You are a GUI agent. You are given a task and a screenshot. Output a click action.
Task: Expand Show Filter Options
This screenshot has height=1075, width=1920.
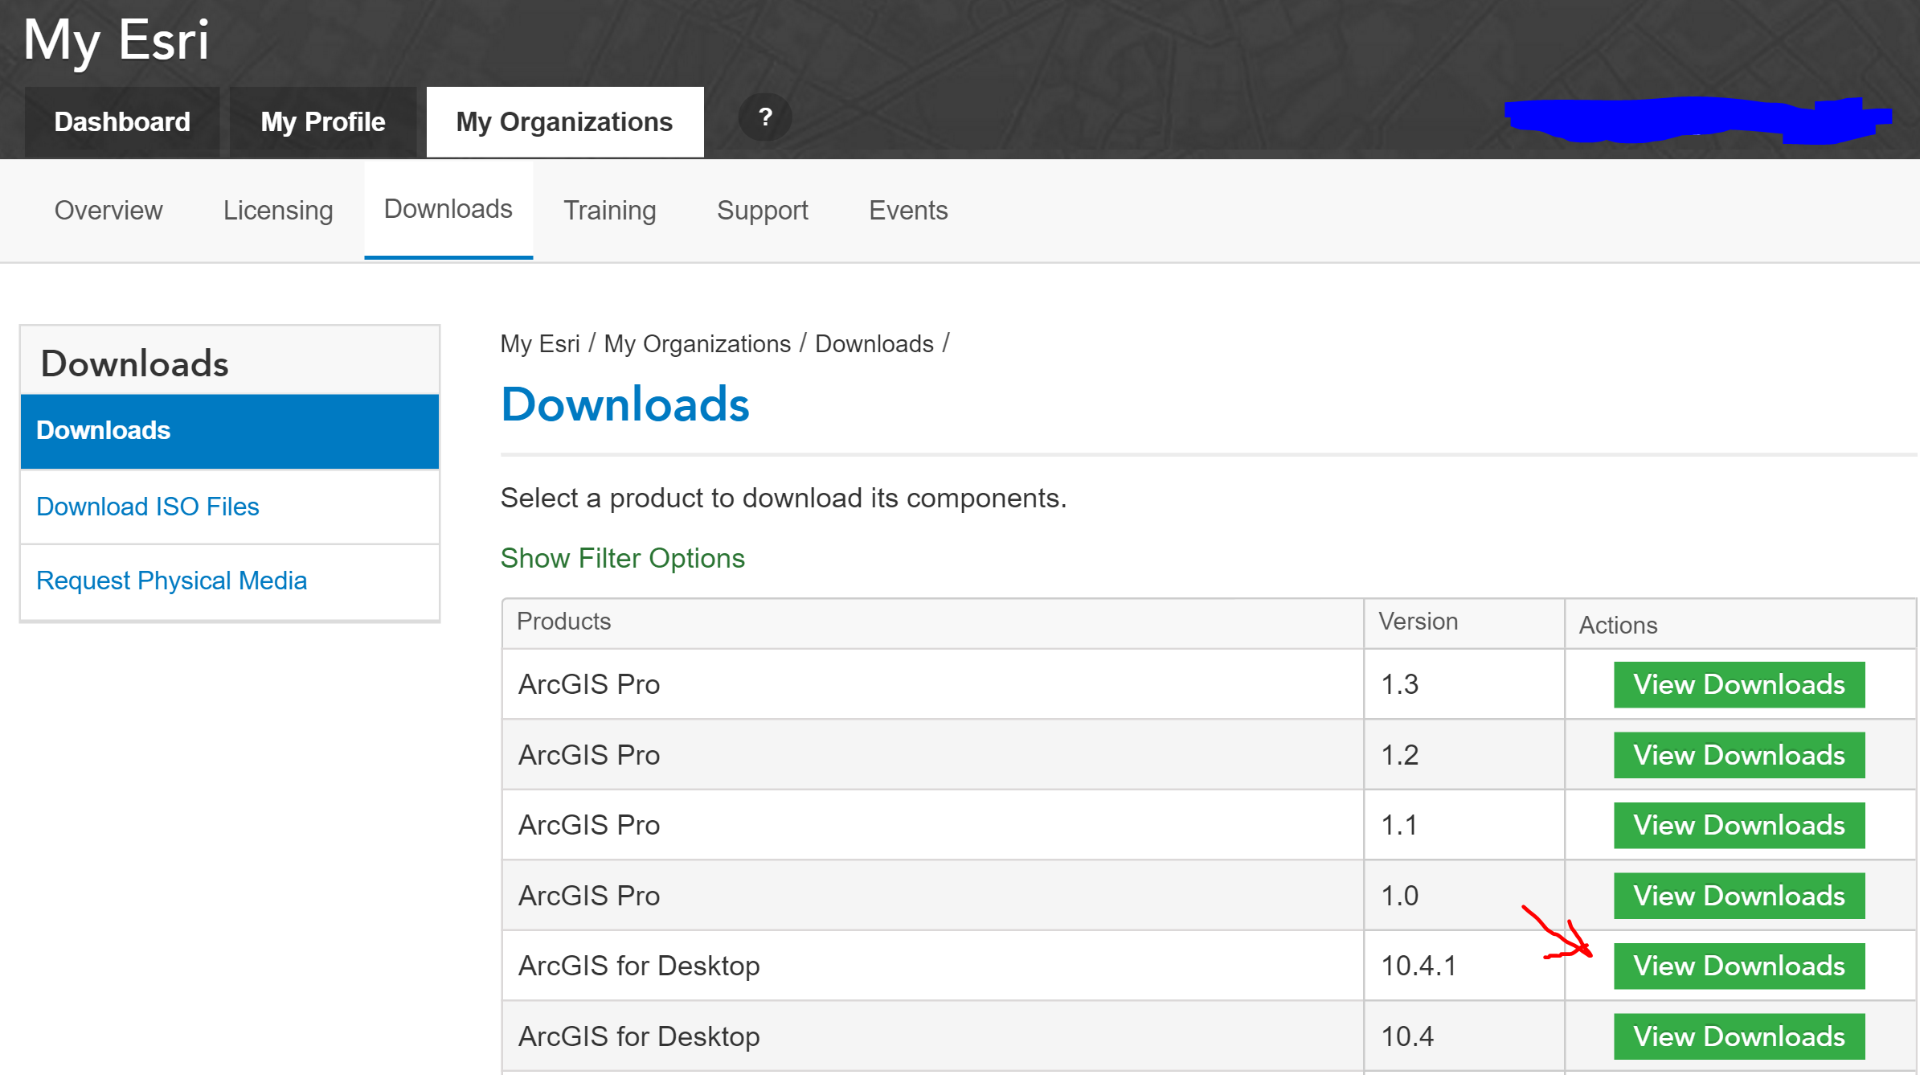point(622,558)
